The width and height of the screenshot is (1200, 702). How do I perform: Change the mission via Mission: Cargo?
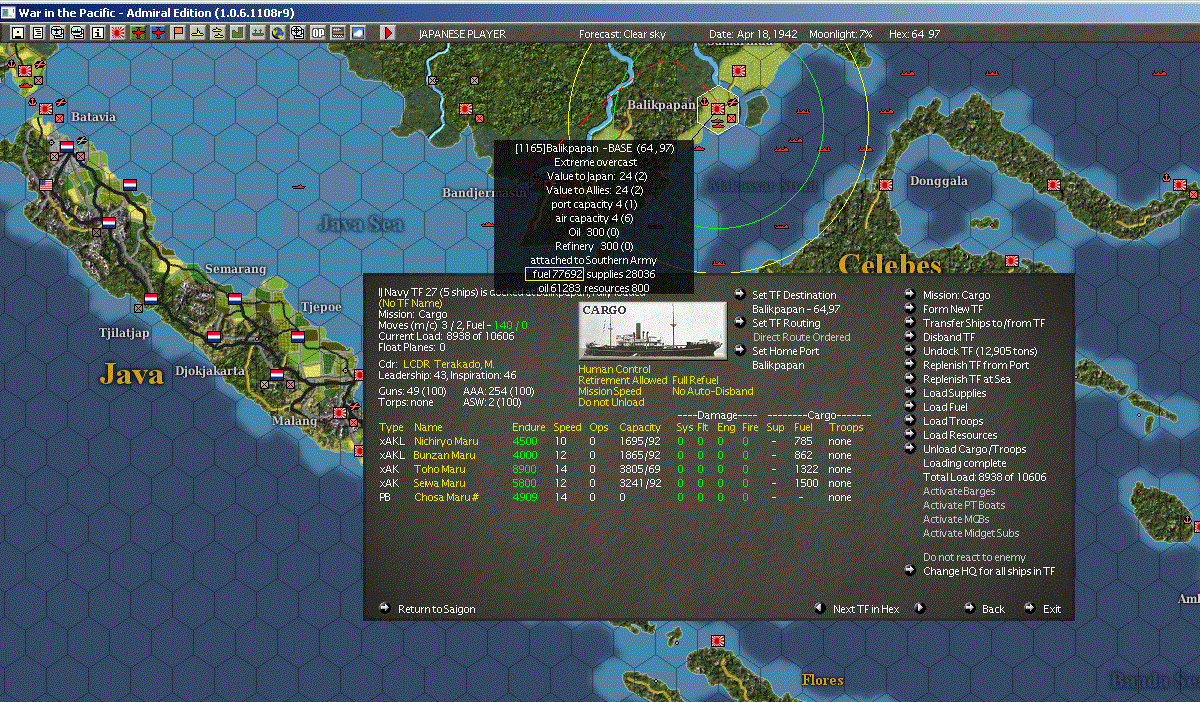pos(956,295)
